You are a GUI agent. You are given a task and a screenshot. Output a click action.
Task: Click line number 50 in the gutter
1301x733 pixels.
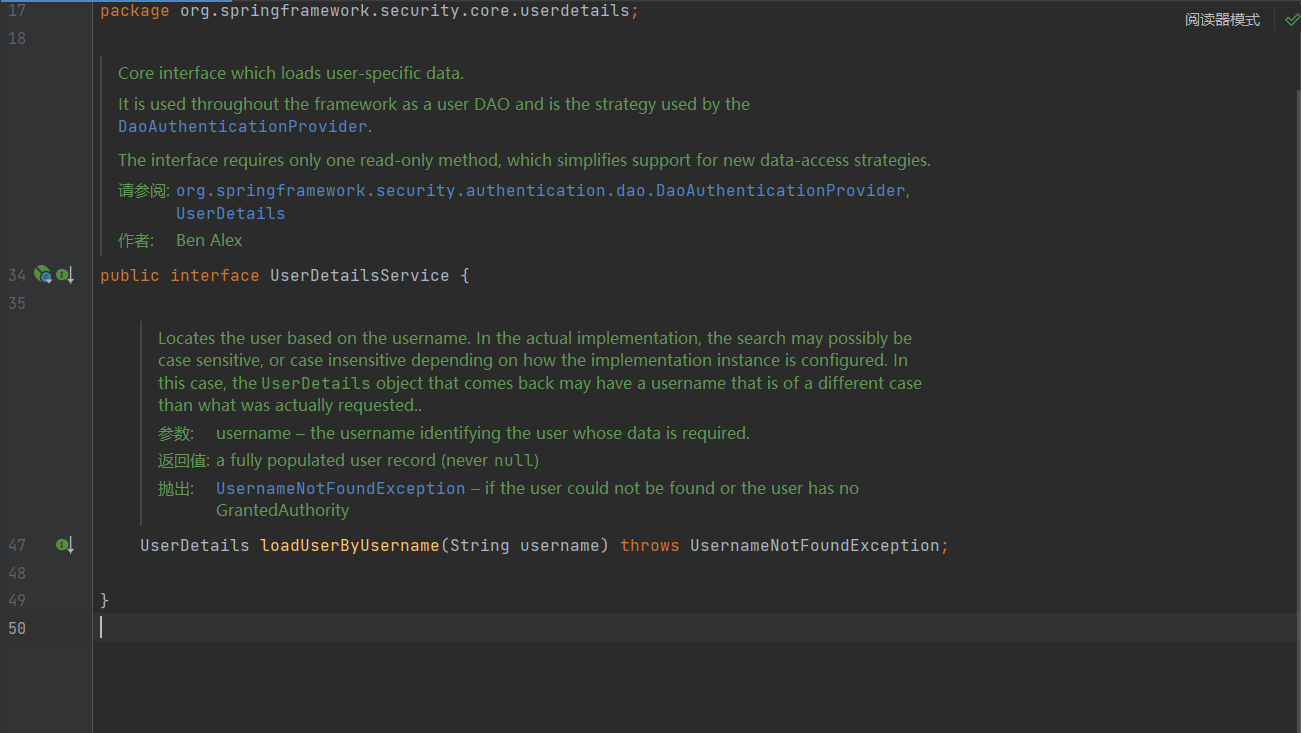[x=17, y=628]
